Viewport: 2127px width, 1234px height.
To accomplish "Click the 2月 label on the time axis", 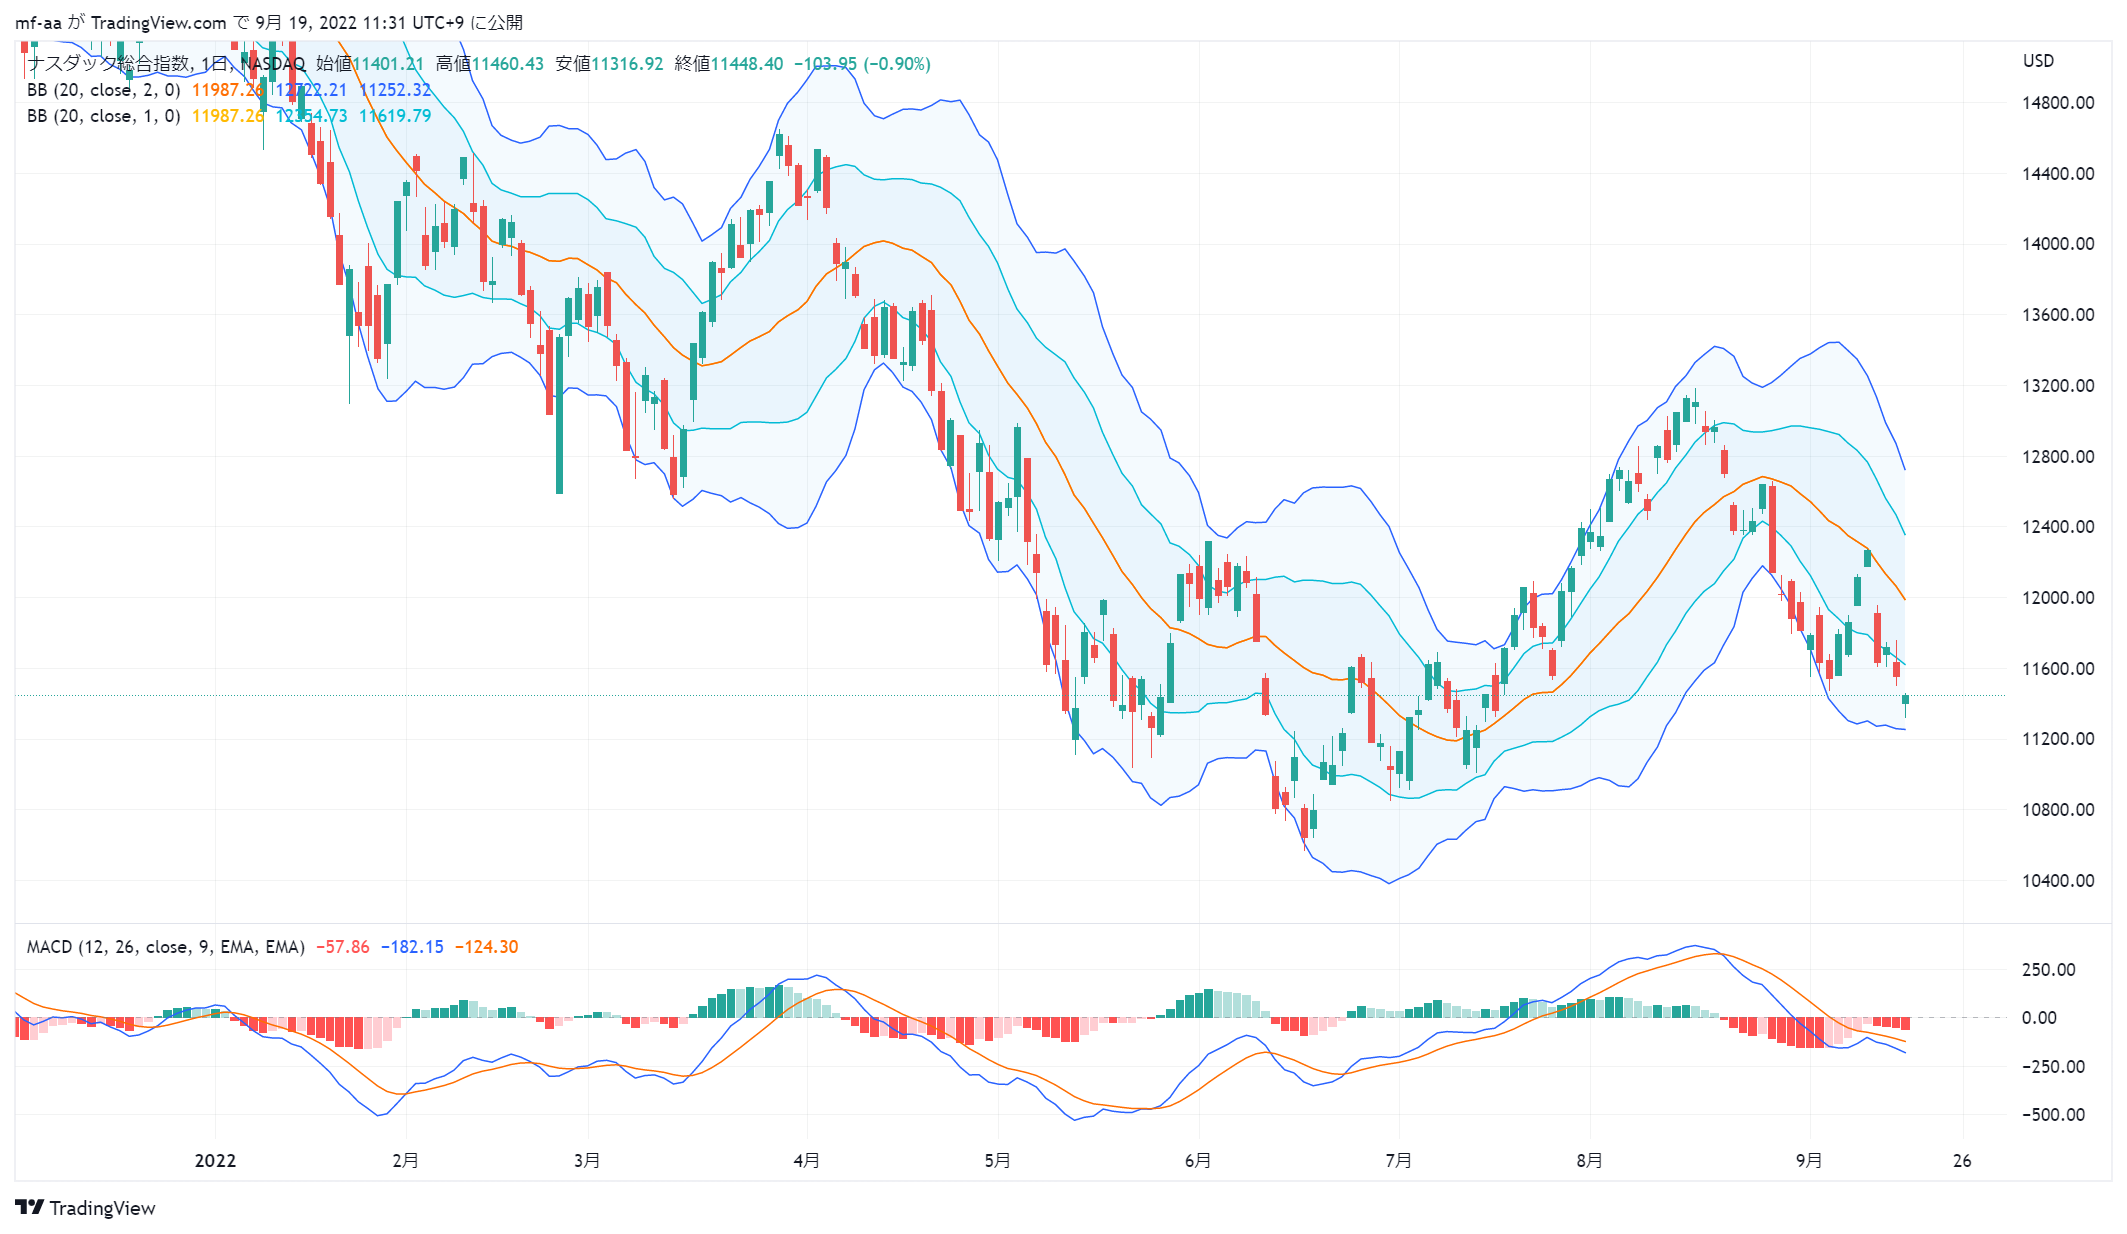I will click(405, 1161).
